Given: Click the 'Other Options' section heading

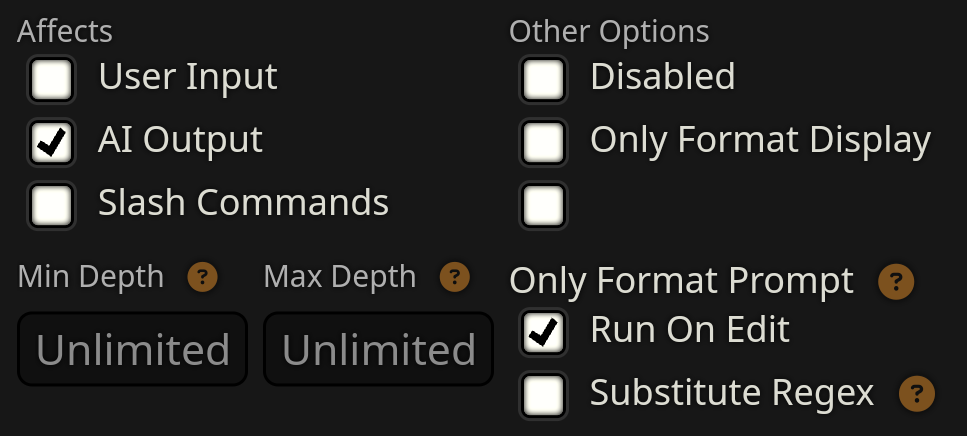Looking at the screenshot, I should click(x=609, y=31).
